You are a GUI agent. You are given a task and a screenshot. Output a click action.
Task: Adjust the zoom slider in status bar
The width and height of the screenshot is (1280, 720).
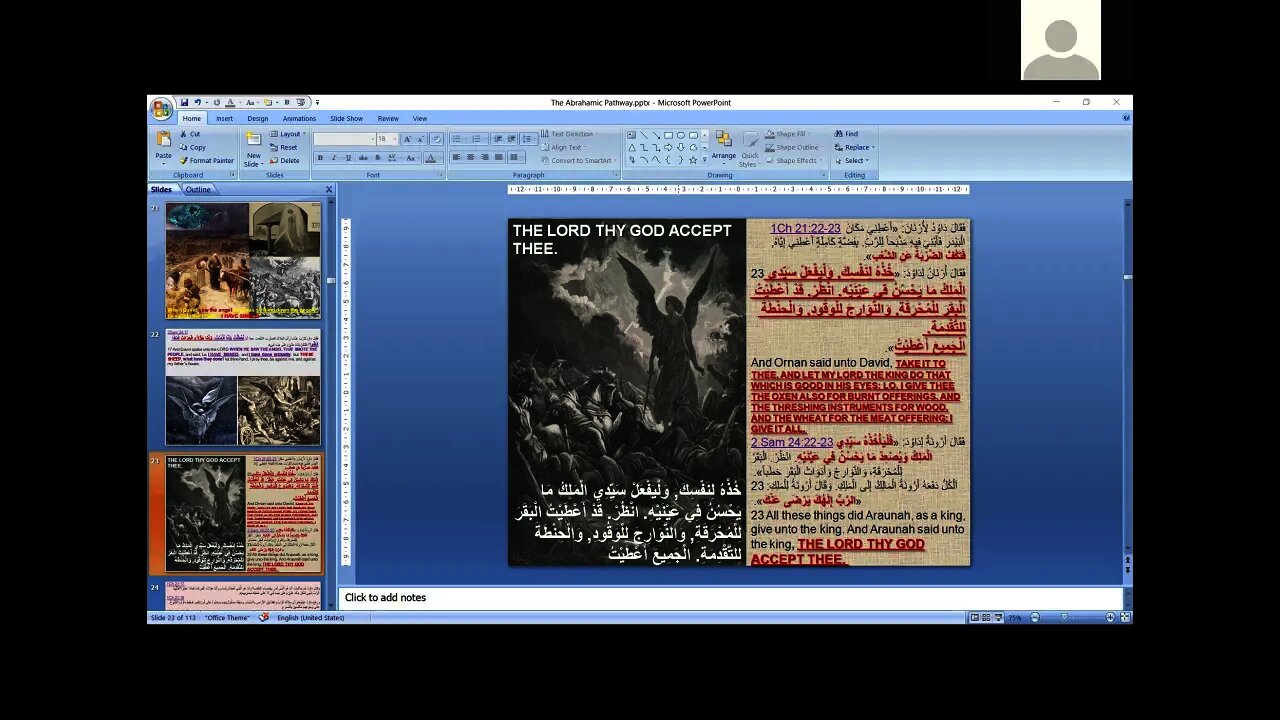tap(1064, 618)
